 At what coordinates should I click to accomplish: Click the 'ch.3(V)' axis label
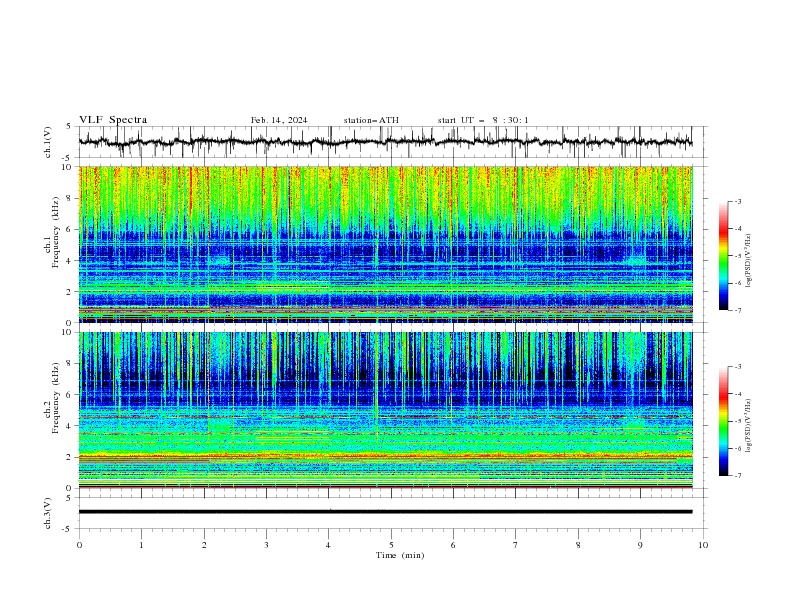pyautogui.click(x=48, y=513)
